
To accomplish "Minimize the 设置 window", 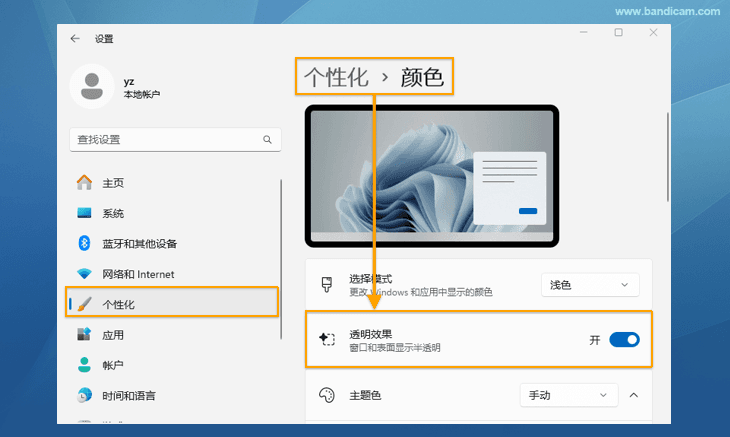I will pos(583,32).
